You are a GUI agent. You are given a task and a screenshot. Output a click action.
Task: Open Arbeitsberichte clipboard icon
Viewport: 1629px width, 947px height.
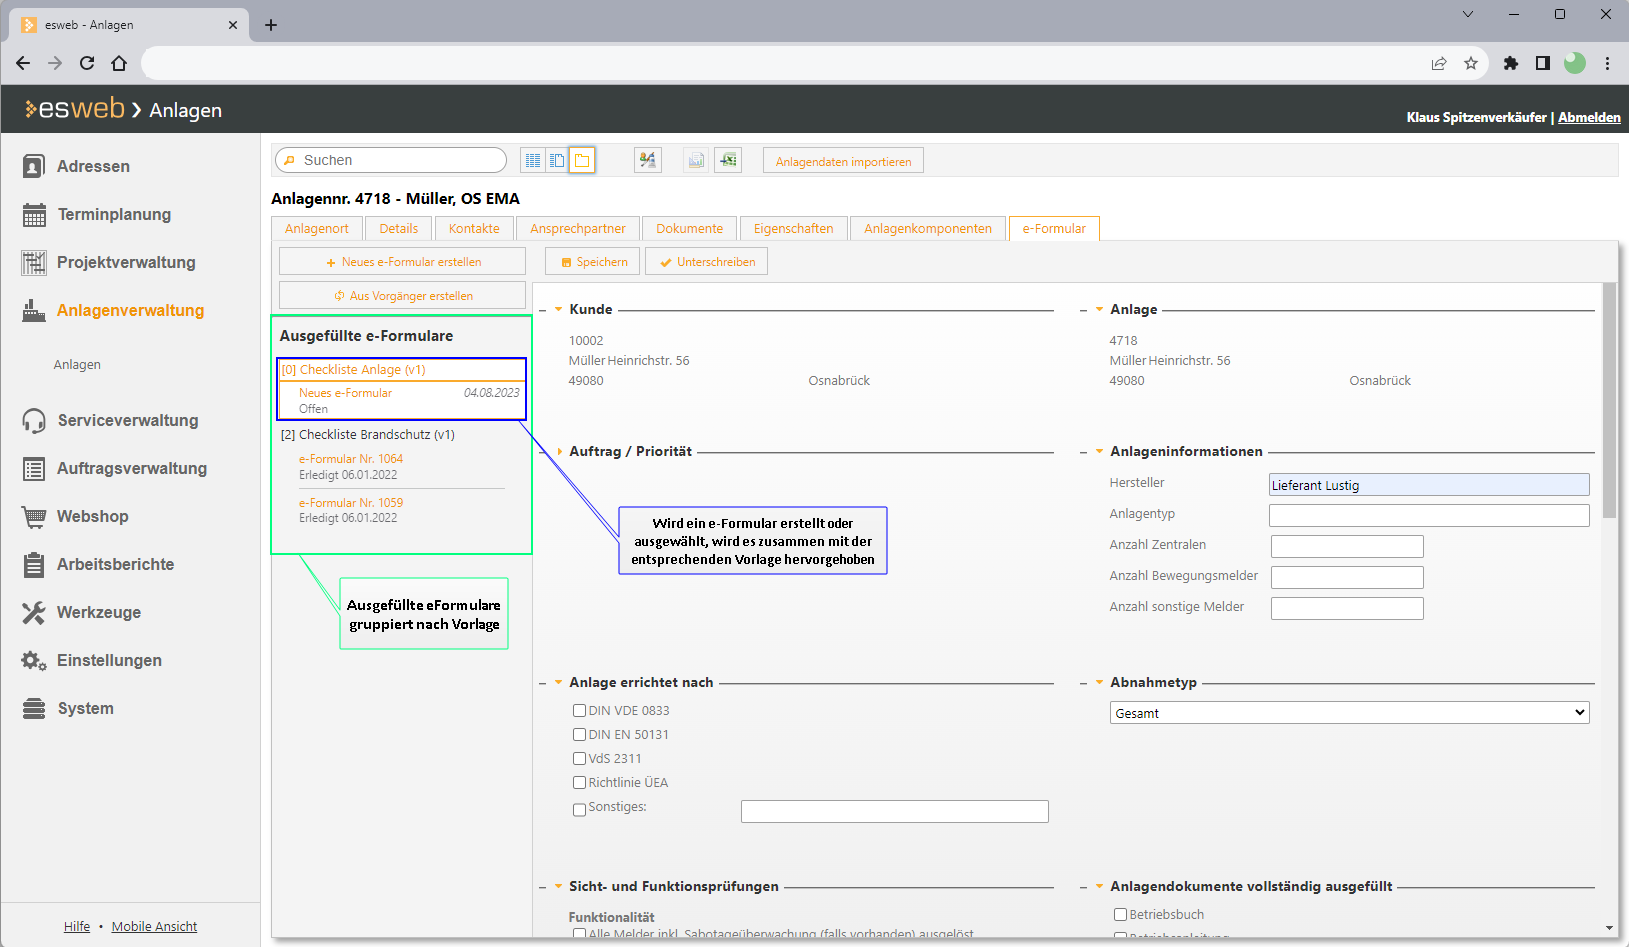pyautogui.click(x=34, y=564)
